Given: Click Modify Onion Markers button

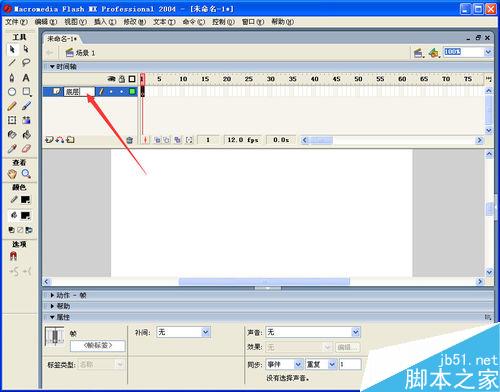Looking at the screenshot, I should [189, 140].
